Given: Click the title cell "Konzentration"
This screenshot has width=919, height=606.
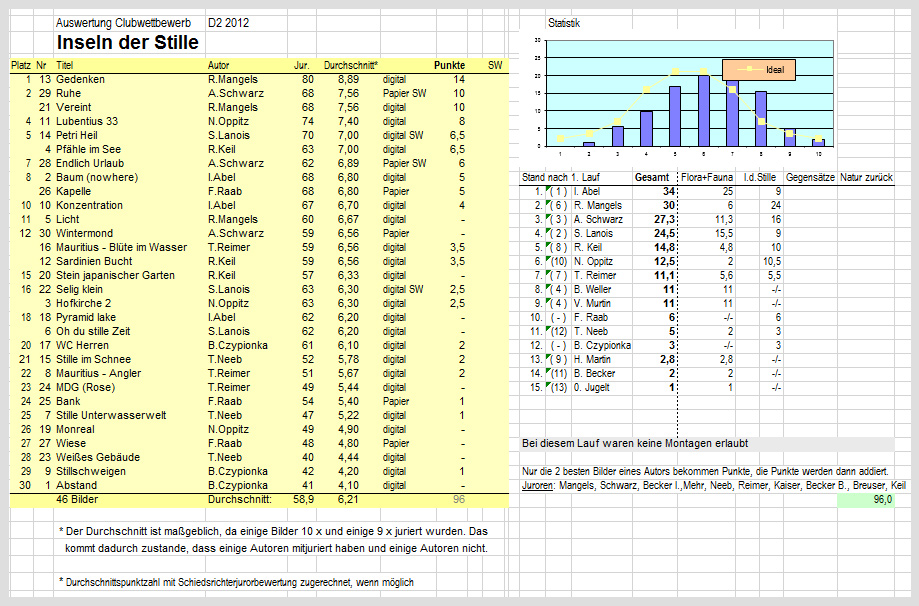Looking at the screenshot, I should [90, 206].
